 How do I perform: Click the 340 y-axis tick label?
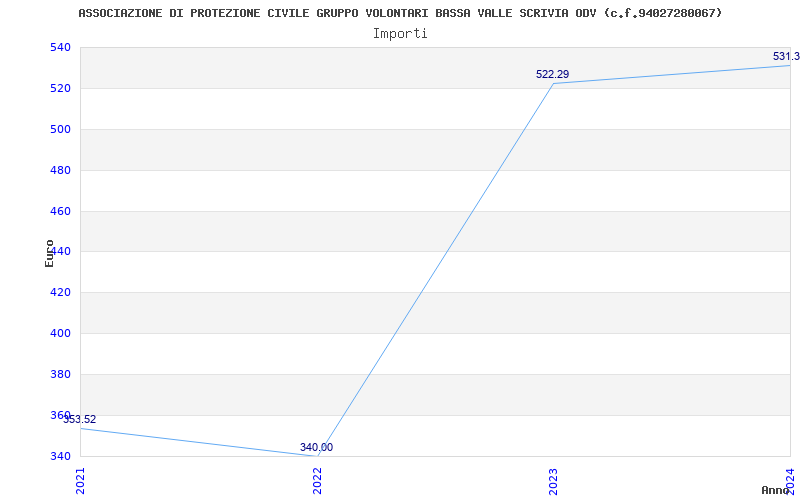pyautogui.click(x=60, y=456)
